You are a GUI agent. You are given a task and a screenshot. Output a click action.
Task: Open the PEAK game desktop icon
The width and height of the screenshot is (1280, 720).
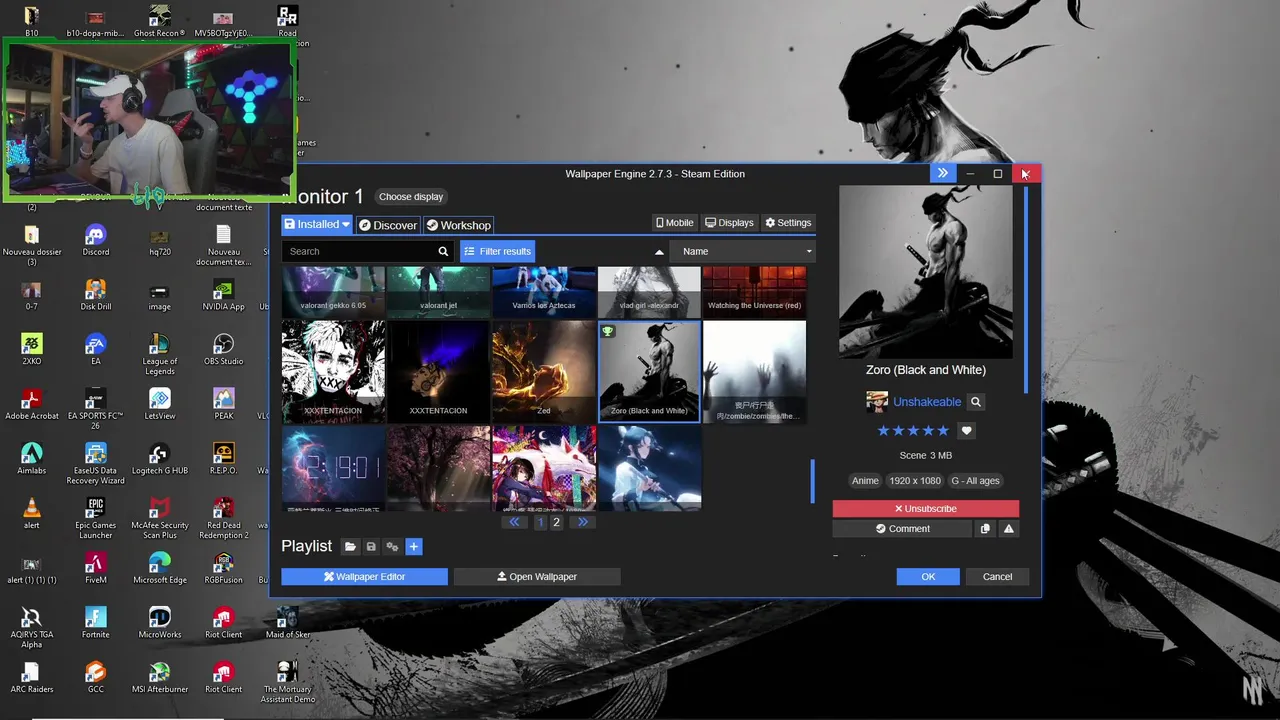tap(223, 404)
